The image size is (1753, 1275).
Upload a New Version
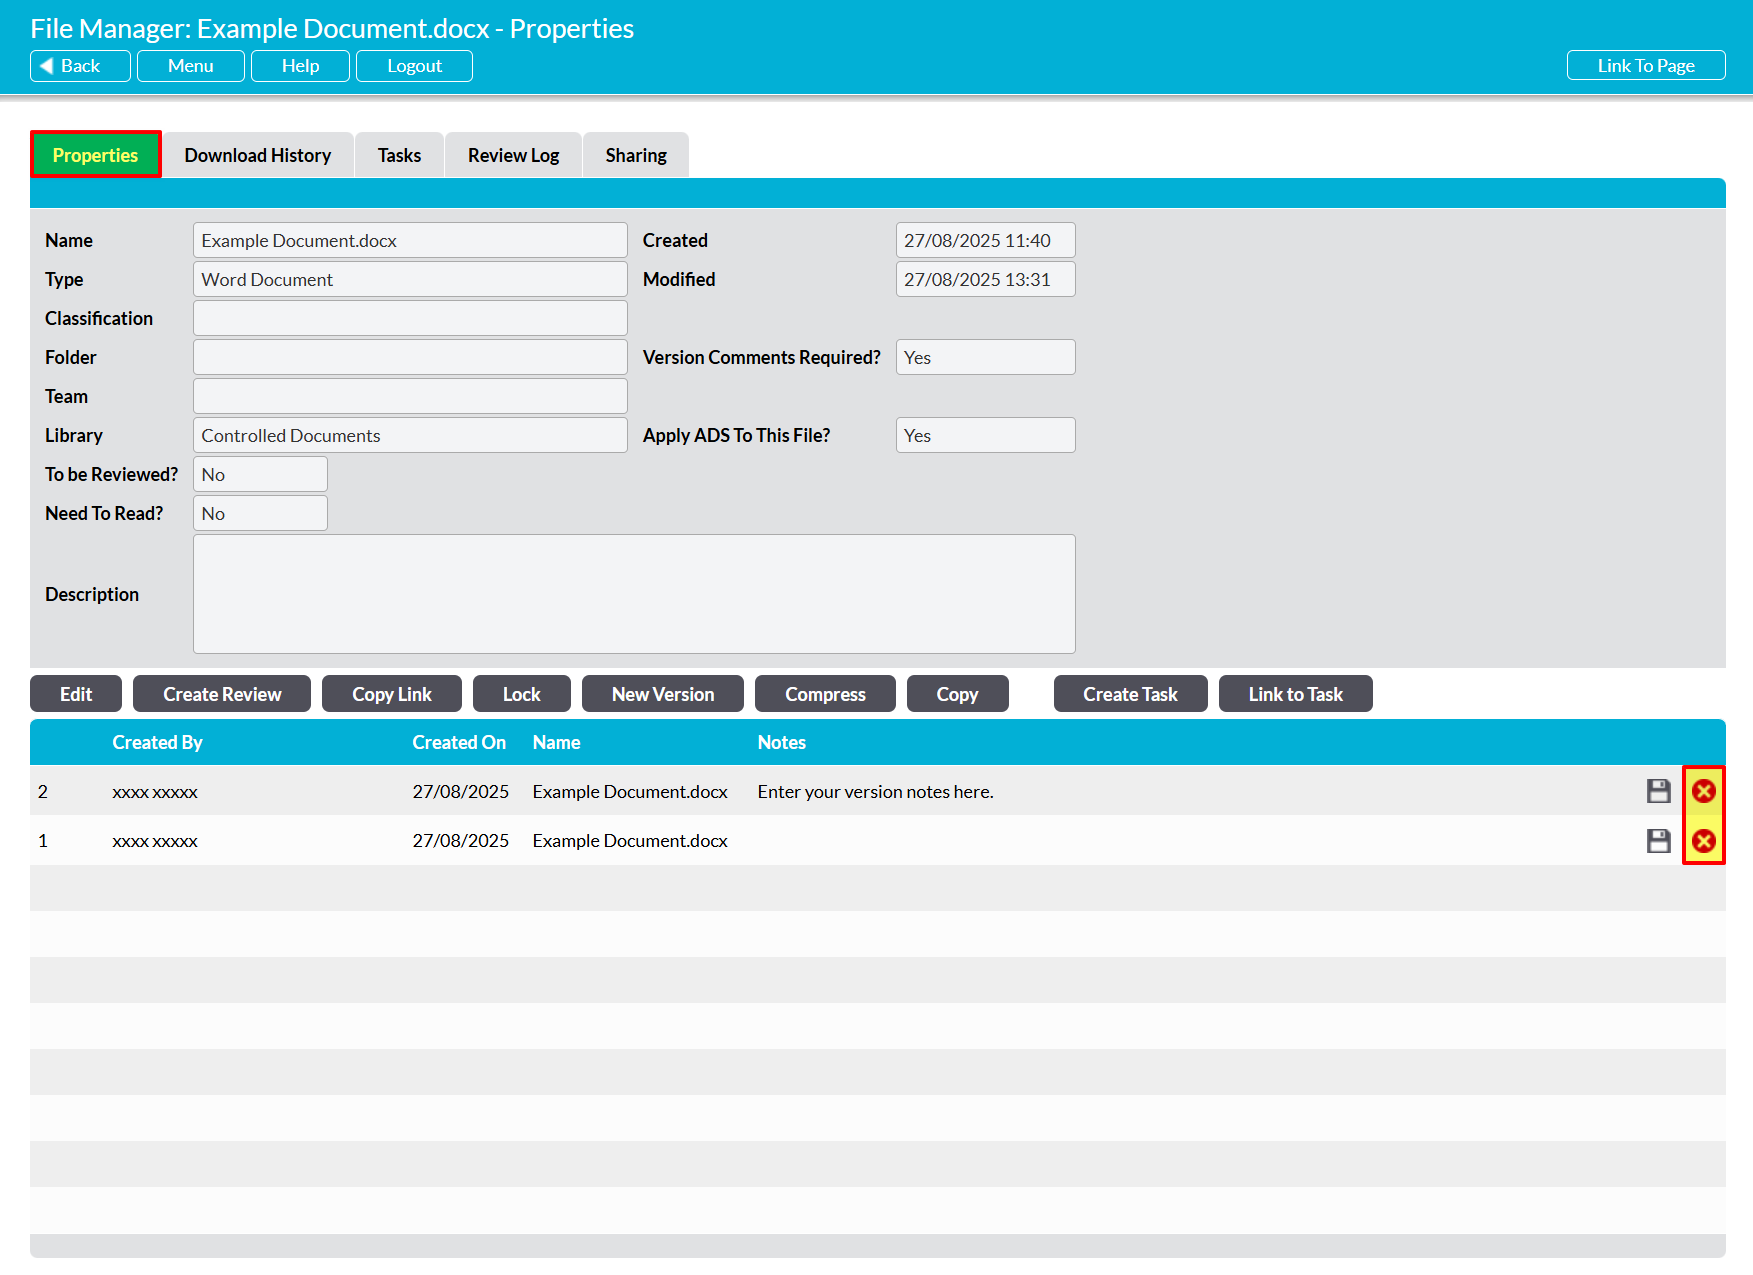pos(662,694)
